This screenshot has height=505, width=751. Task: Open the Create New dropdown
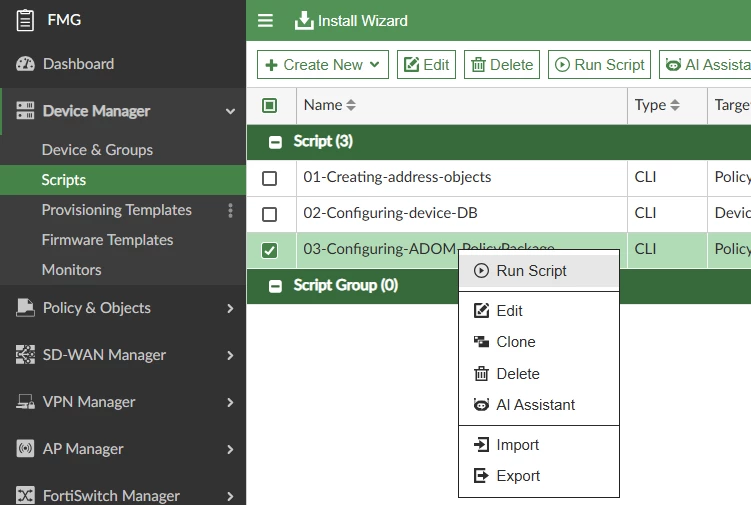[x=323, y=64]
